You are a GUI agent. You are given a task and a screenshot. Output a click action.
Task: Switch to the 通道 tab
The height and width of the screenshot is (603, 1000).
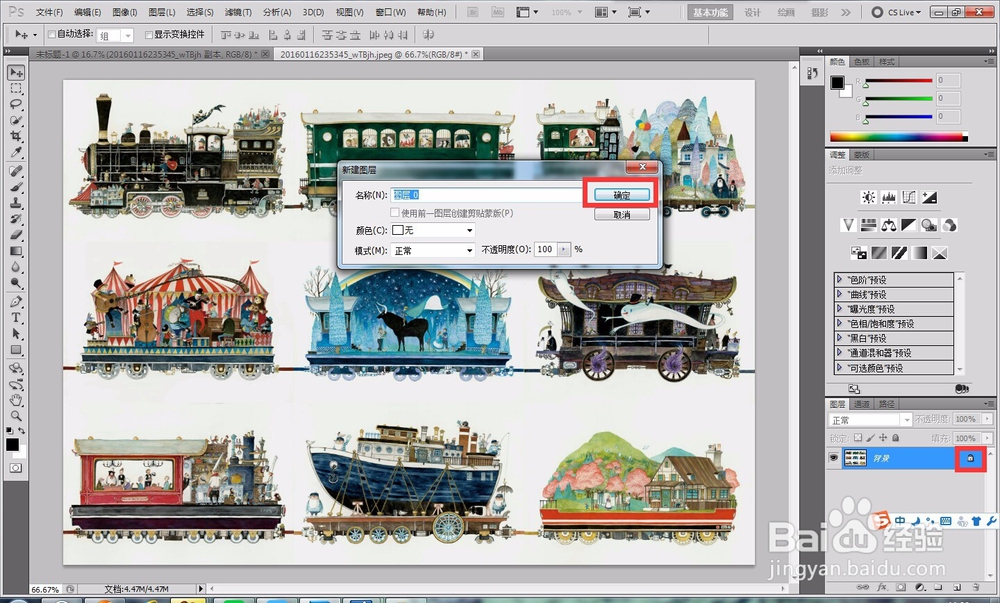[862, 403]
